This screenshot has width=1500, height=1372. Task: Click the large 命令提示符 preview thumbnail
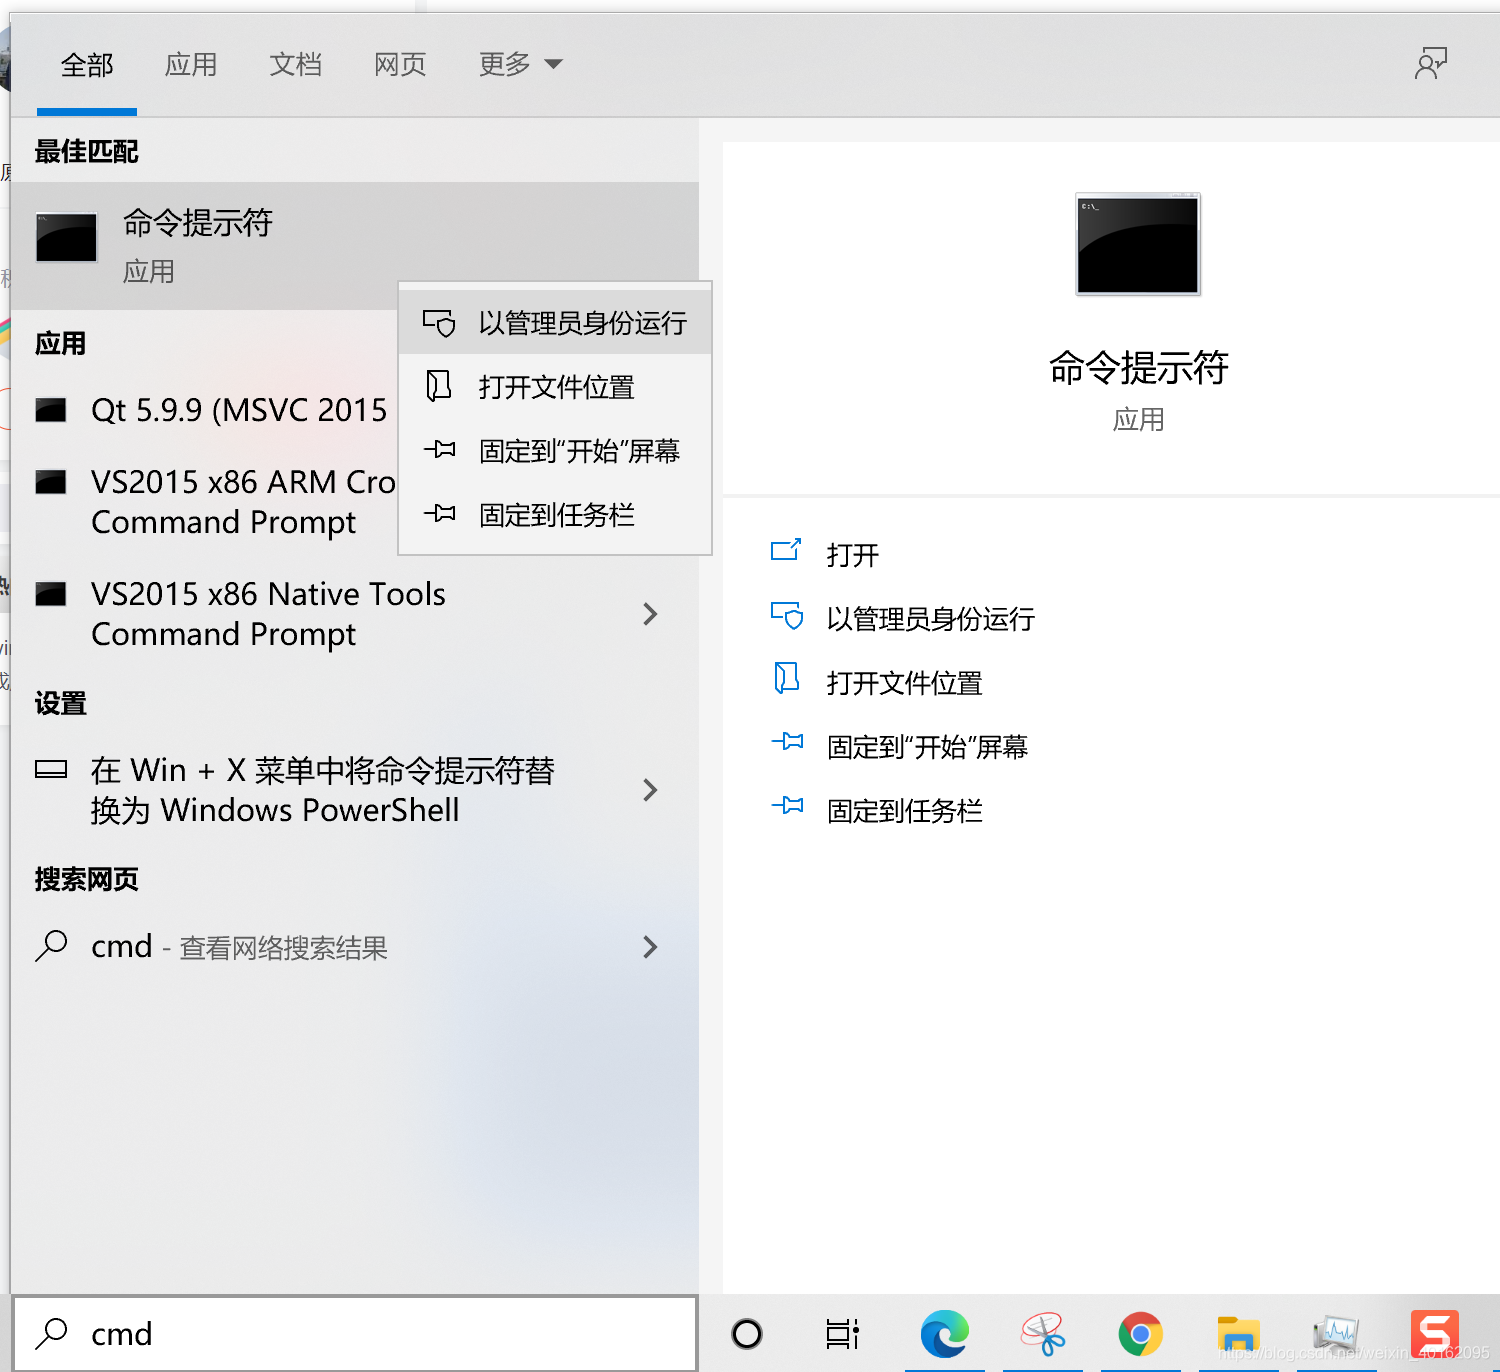1138,244
